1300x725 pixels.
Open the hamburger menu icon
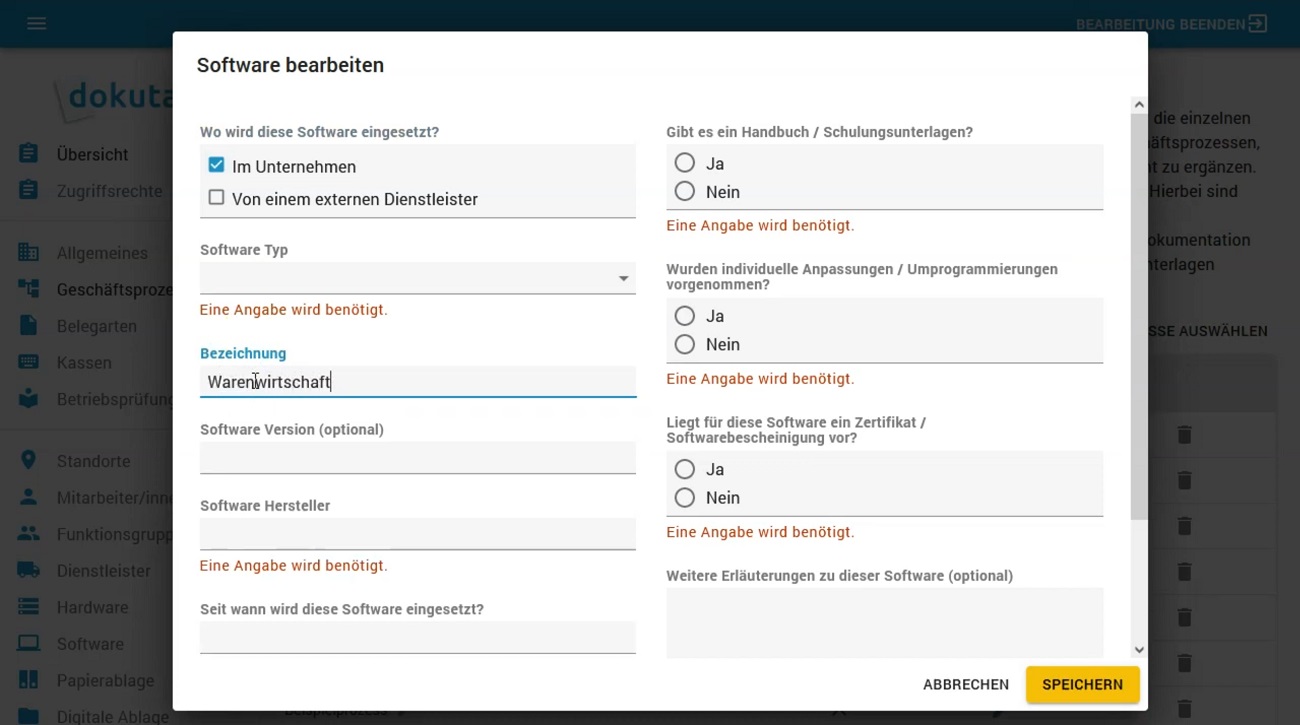pyautogui.click(x=37, y=23)
